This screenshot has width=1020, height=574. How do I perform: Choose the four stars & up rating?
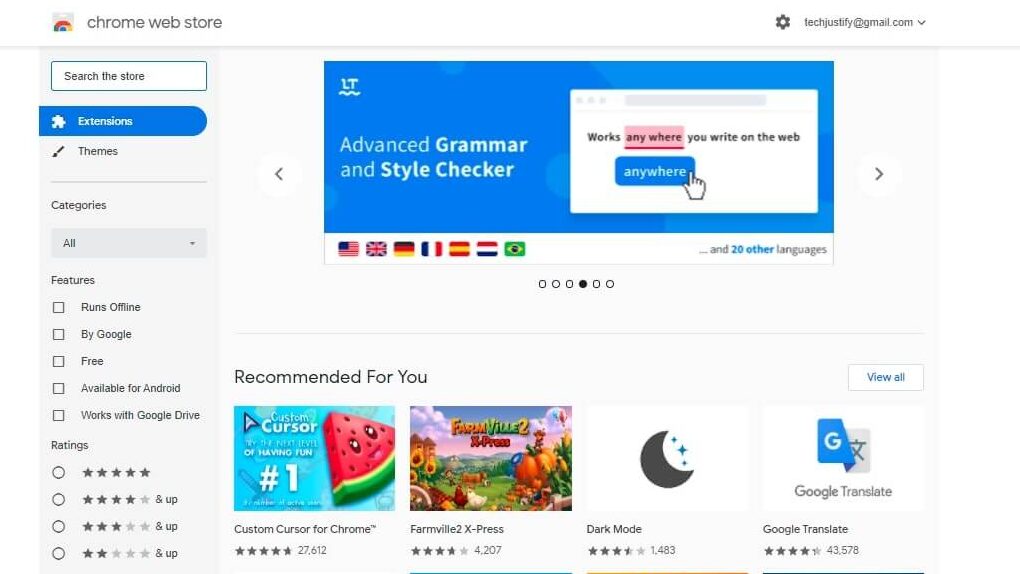[x=59, y=499]
